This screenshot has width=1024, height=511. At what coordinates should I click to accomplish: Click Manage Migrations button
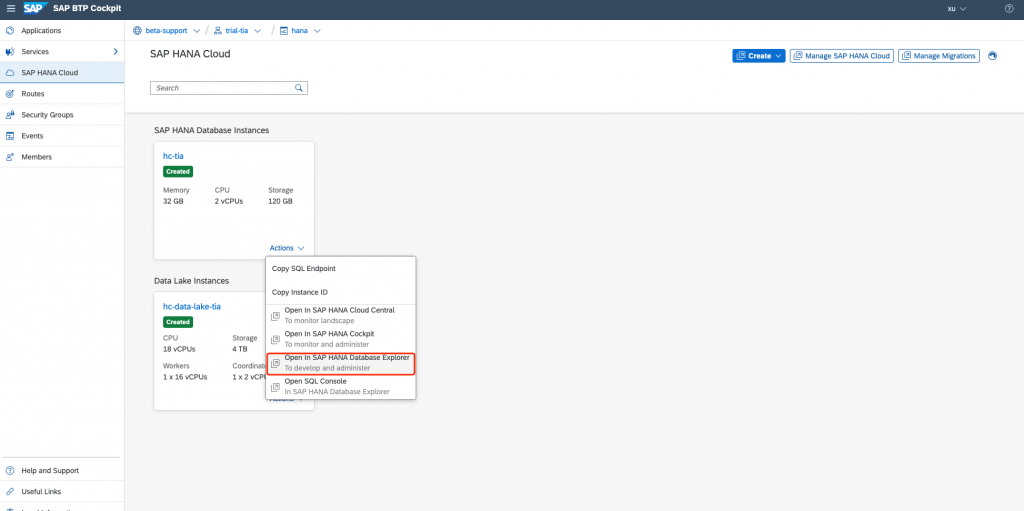point(938,56)
